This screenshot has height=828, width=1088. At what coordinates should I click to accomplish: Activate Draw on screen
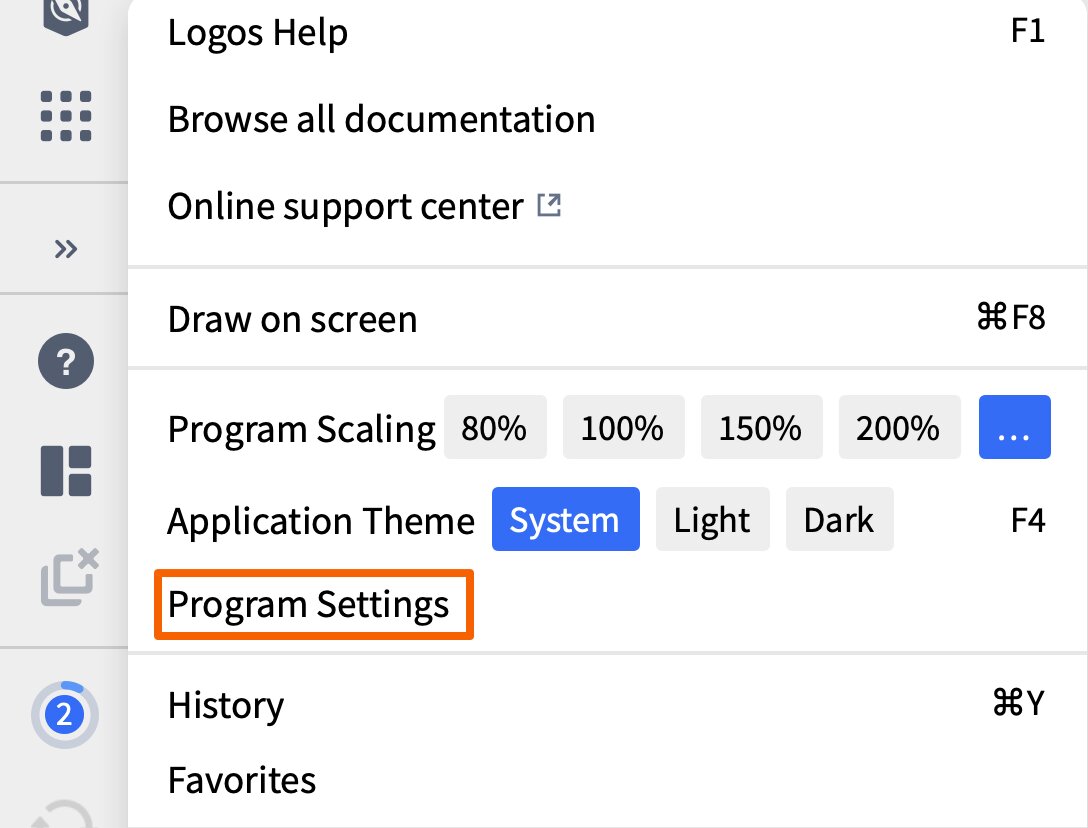click(292, 318)
